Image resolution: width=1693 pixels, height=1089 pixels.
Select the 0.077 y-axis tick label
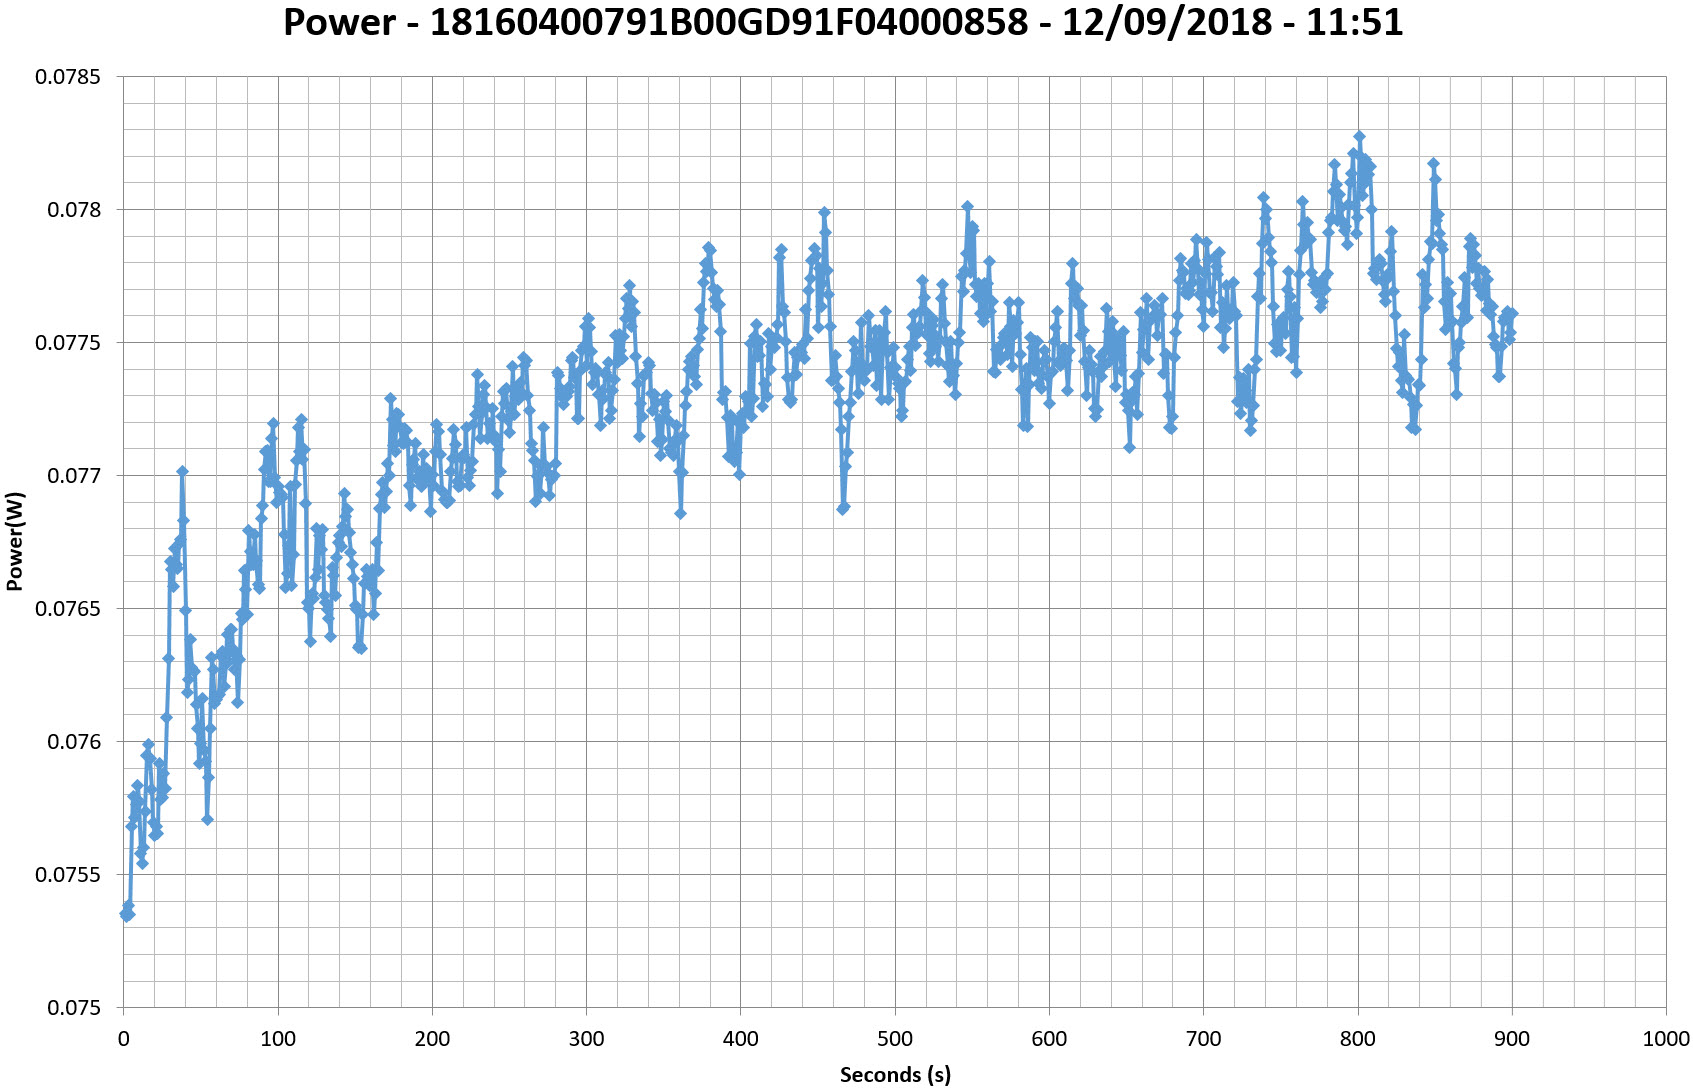(x=73, y=476)
